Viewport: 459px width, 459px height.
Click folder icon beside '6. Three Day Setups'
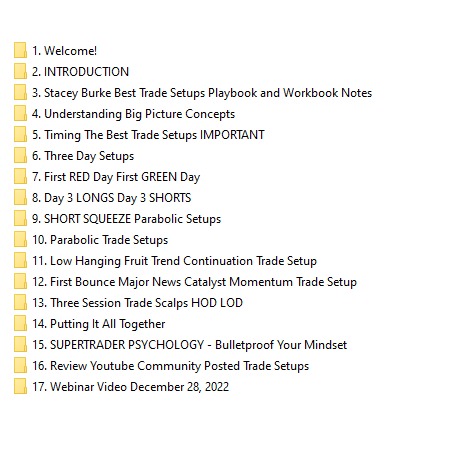(20, 155)
